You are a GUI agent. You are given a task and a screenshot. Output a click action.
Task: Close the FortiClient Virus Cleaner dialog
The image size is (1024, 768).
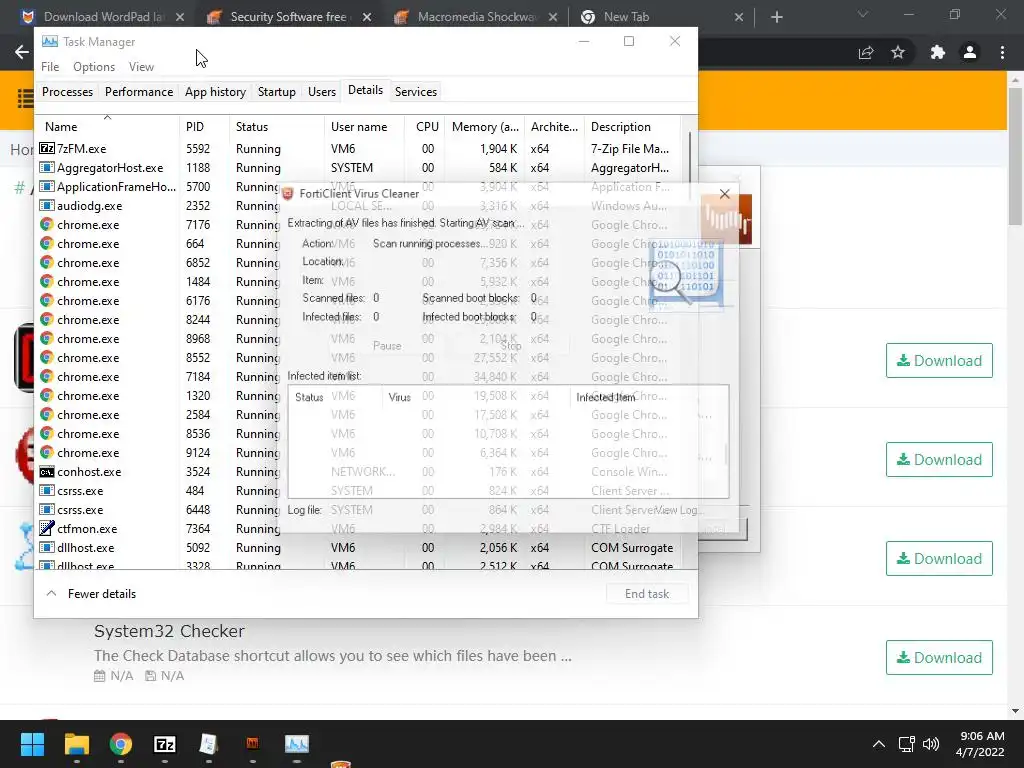[724, 194]
